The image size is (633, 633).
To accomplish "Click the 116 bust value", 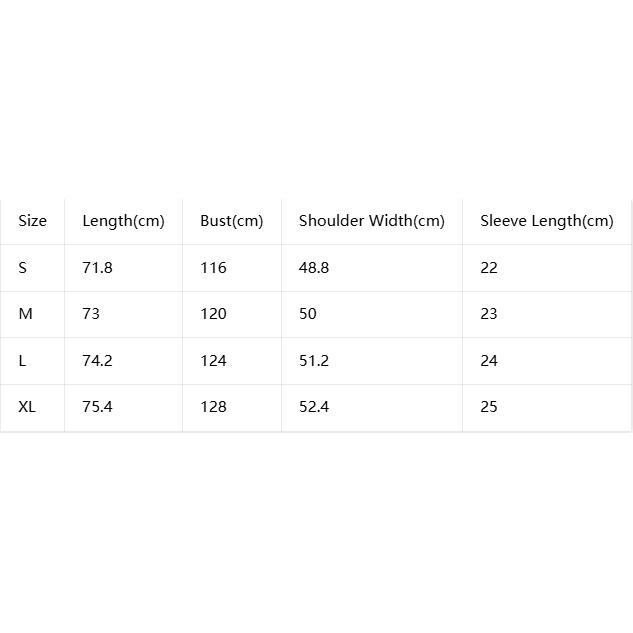I will 214,268.
